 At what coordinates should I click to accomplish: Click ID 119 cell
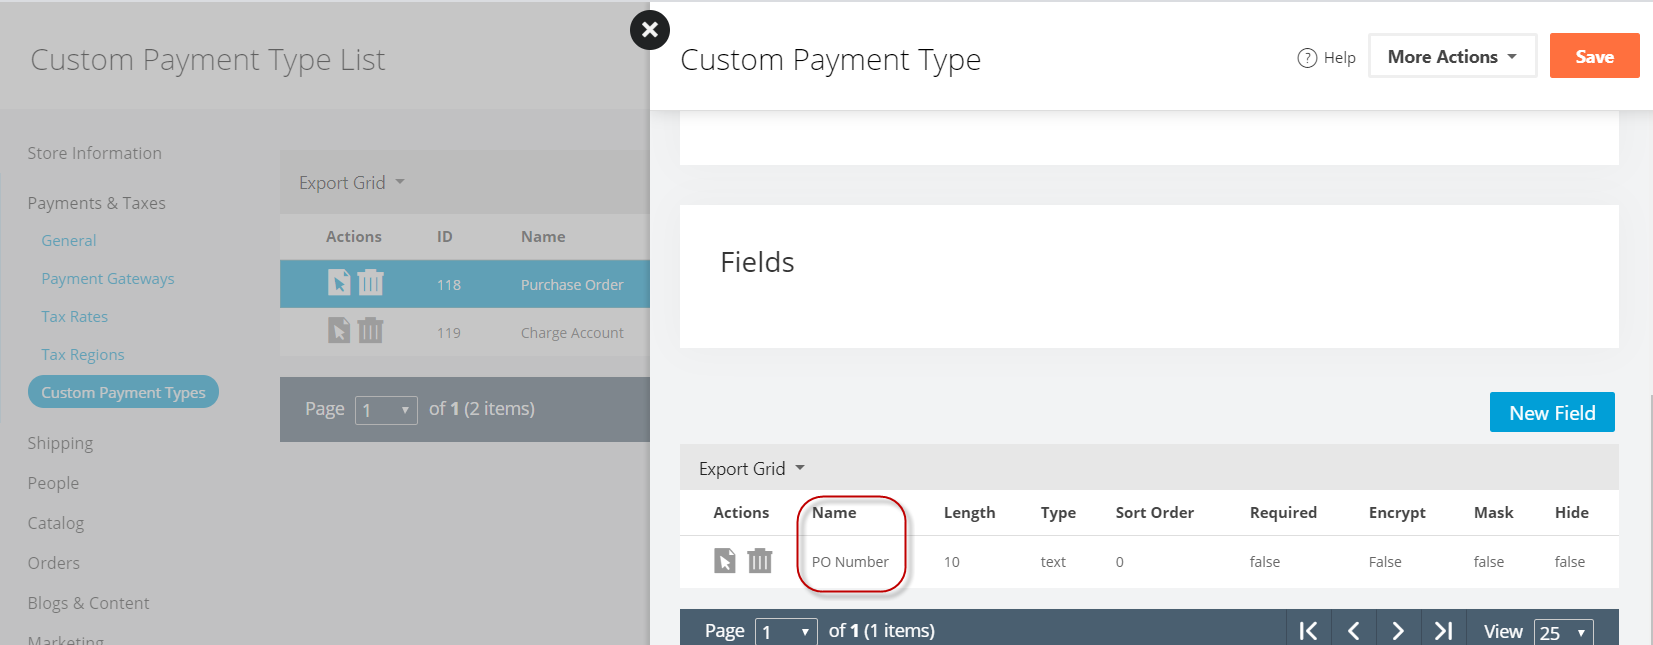(449, 333)
